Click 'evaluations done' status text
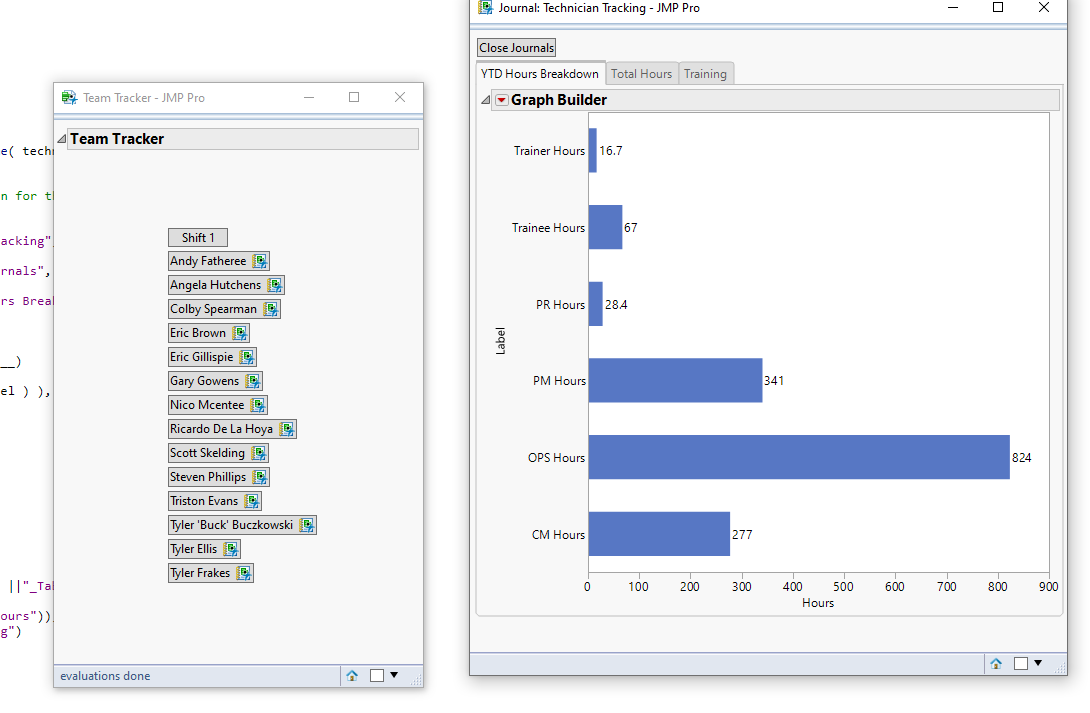The image size is (1090, 713). pos(105,676)
